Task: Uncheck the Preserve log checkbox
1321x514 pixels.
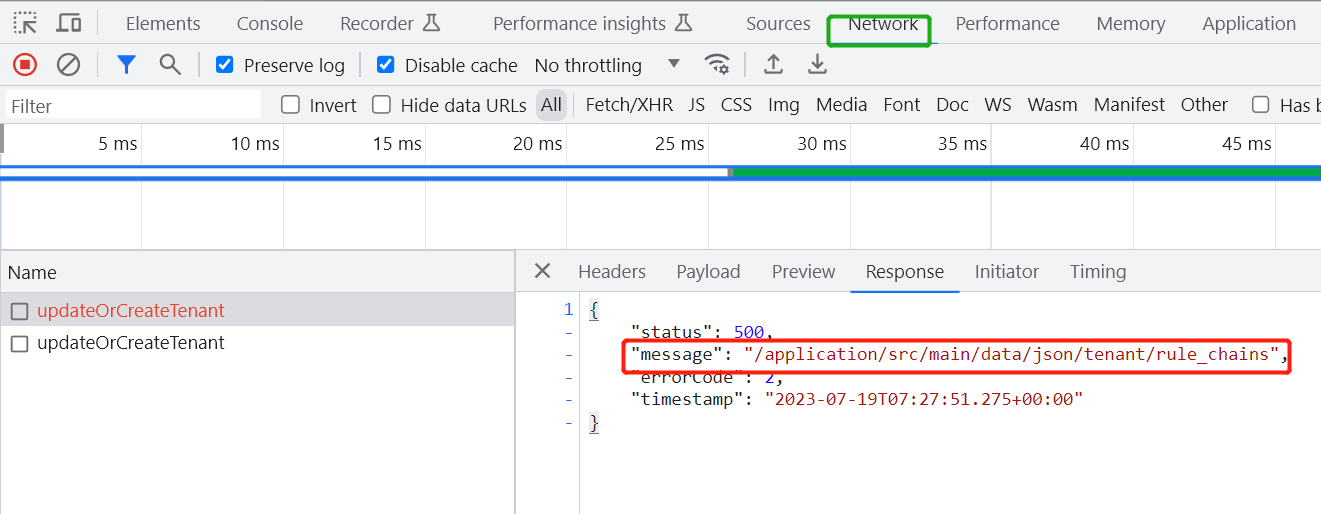Action: [225, 65]
